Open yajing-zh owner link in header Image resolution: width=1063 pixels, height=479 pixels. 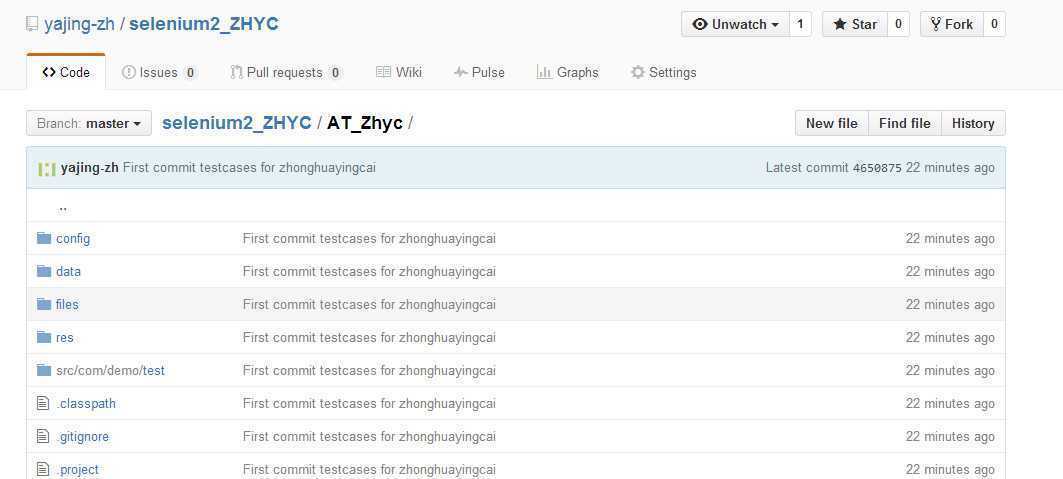click(79, 24)
